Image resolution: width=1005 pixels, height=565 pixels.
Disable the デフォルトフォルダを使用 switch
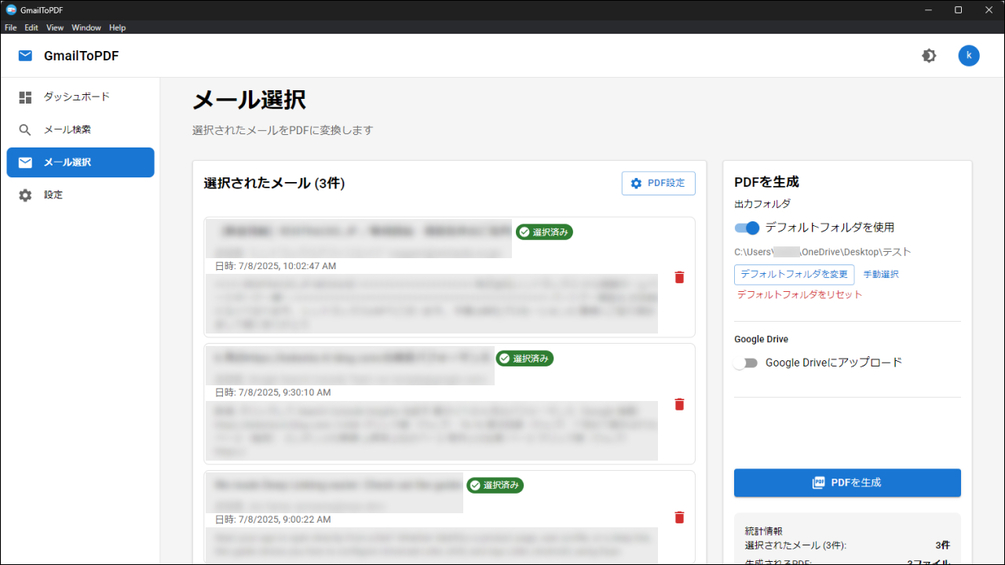coord(747,227)
